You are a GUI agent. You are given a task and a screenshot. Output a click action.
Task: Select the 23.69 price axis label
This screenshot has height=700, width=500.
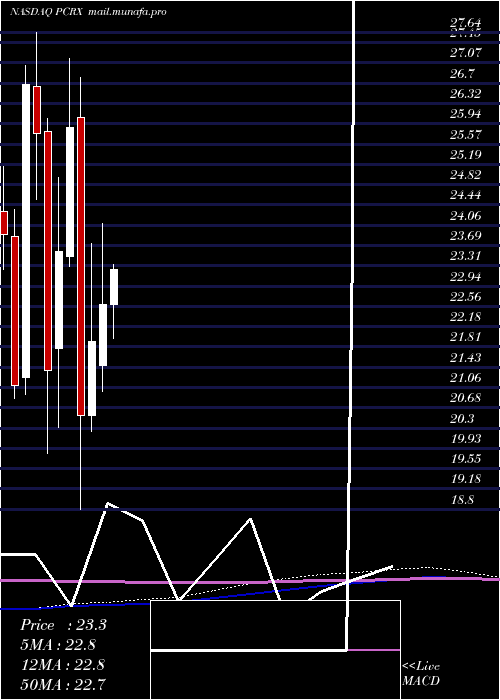click(466, 236)
